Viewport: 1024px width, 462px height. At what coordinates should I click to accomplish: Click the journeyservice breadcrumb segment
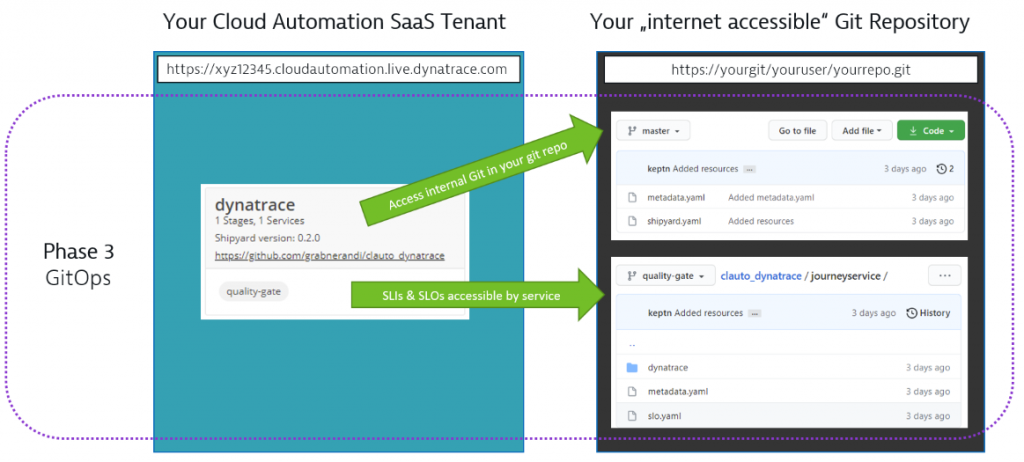pyautogui.click(x=844, y=276)
